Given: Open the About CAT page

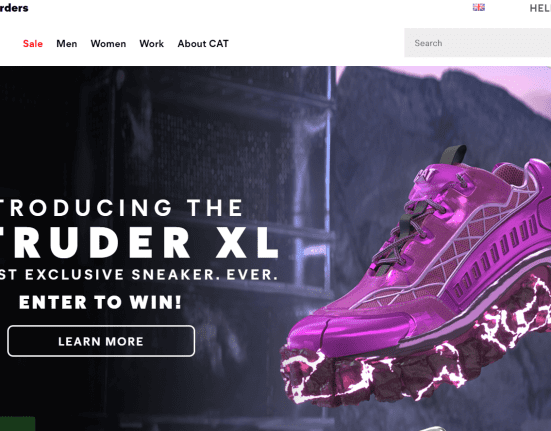Looking at the screenshot, I should tap(203, 44).
